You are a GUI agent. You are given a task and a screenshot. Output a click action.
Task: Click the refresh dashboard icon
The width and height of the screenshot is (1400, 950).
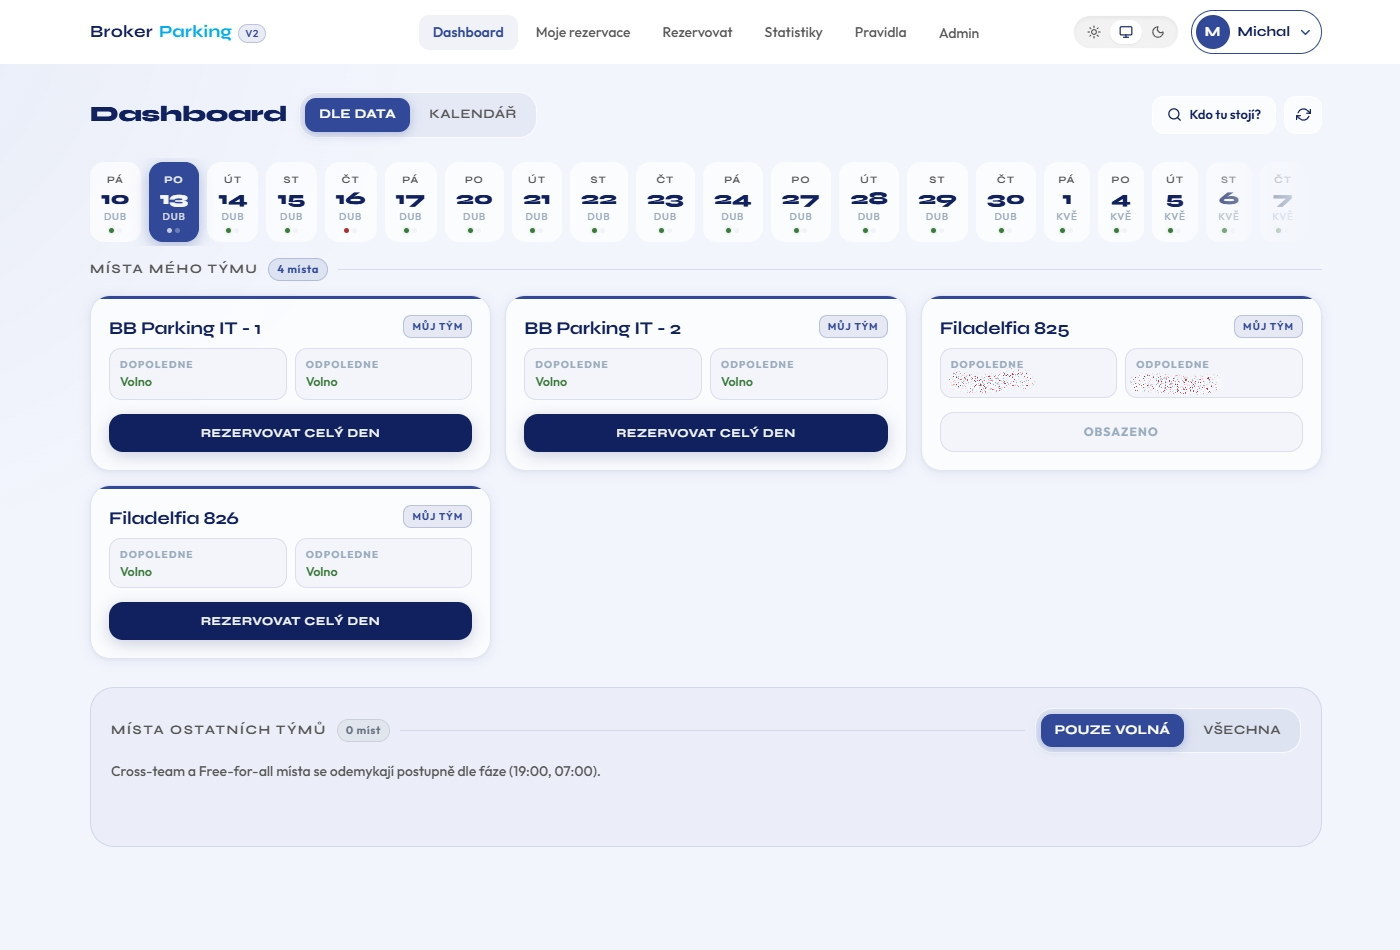pyautogui.click(x=1303, y=115)
